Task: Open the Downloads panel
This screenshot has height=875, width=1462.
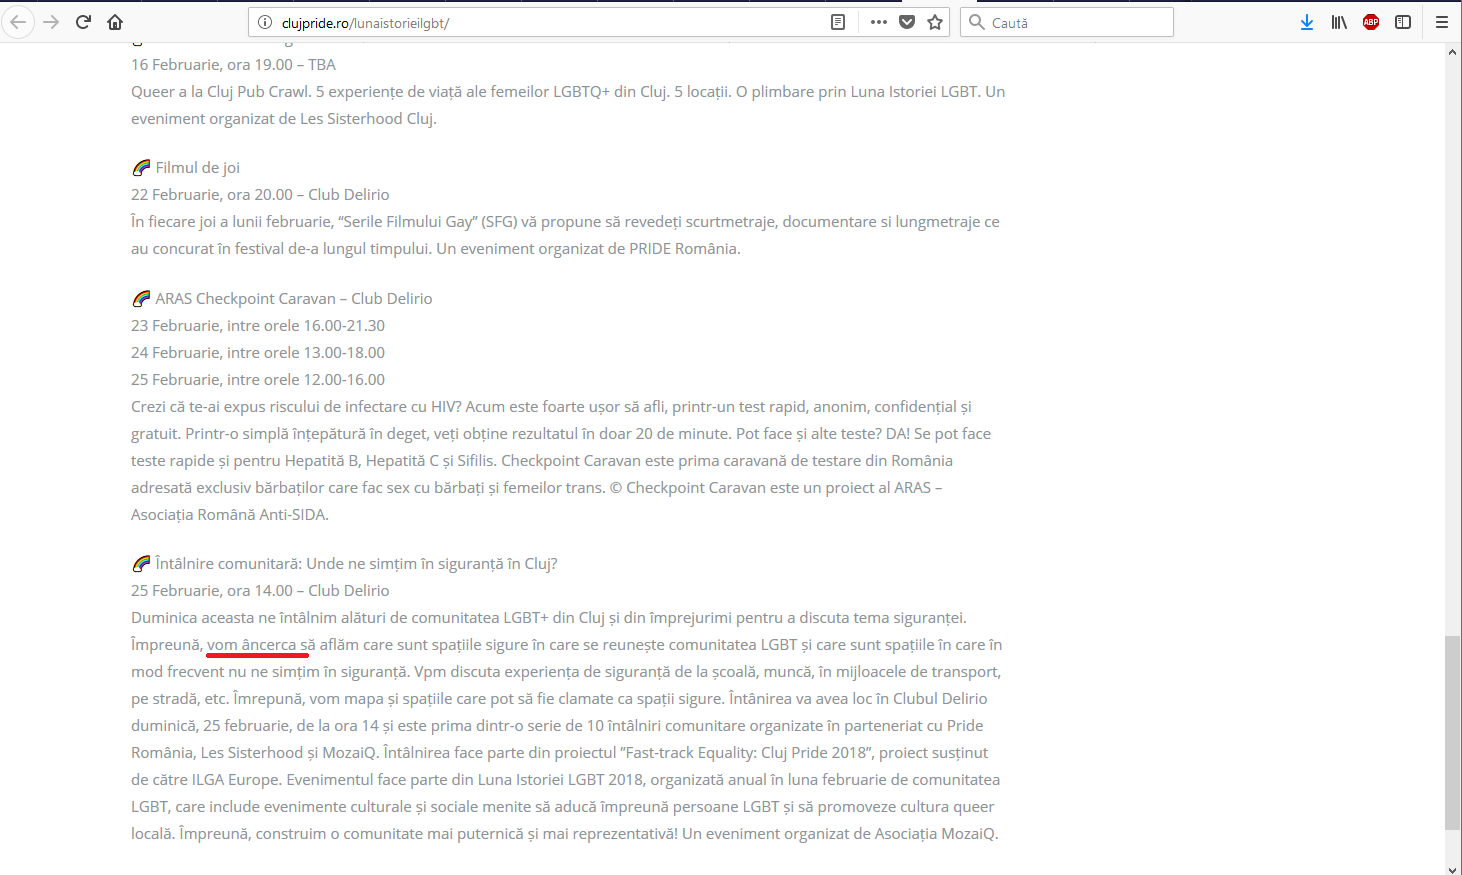Action: click(1307, 22)
